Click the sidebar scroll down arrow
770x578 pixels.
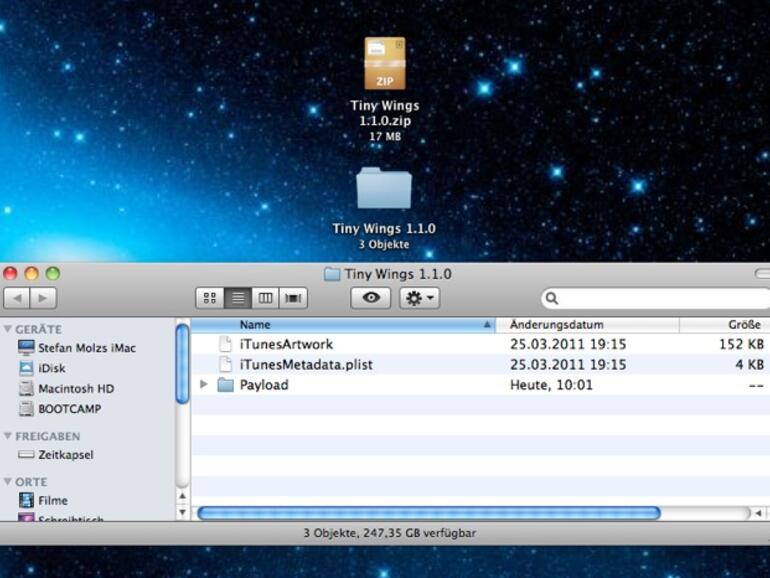[x=182, y=512]
